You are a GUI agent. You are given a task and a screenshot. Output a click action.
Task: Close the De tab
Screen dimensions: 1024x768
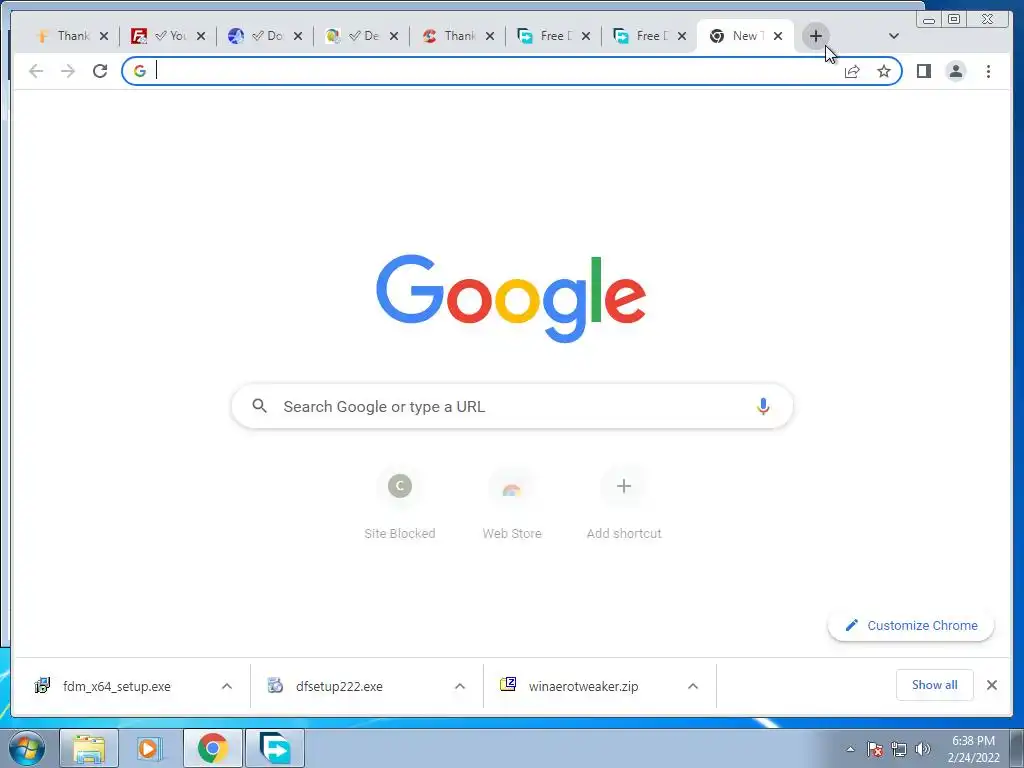[x=394, y=36]
